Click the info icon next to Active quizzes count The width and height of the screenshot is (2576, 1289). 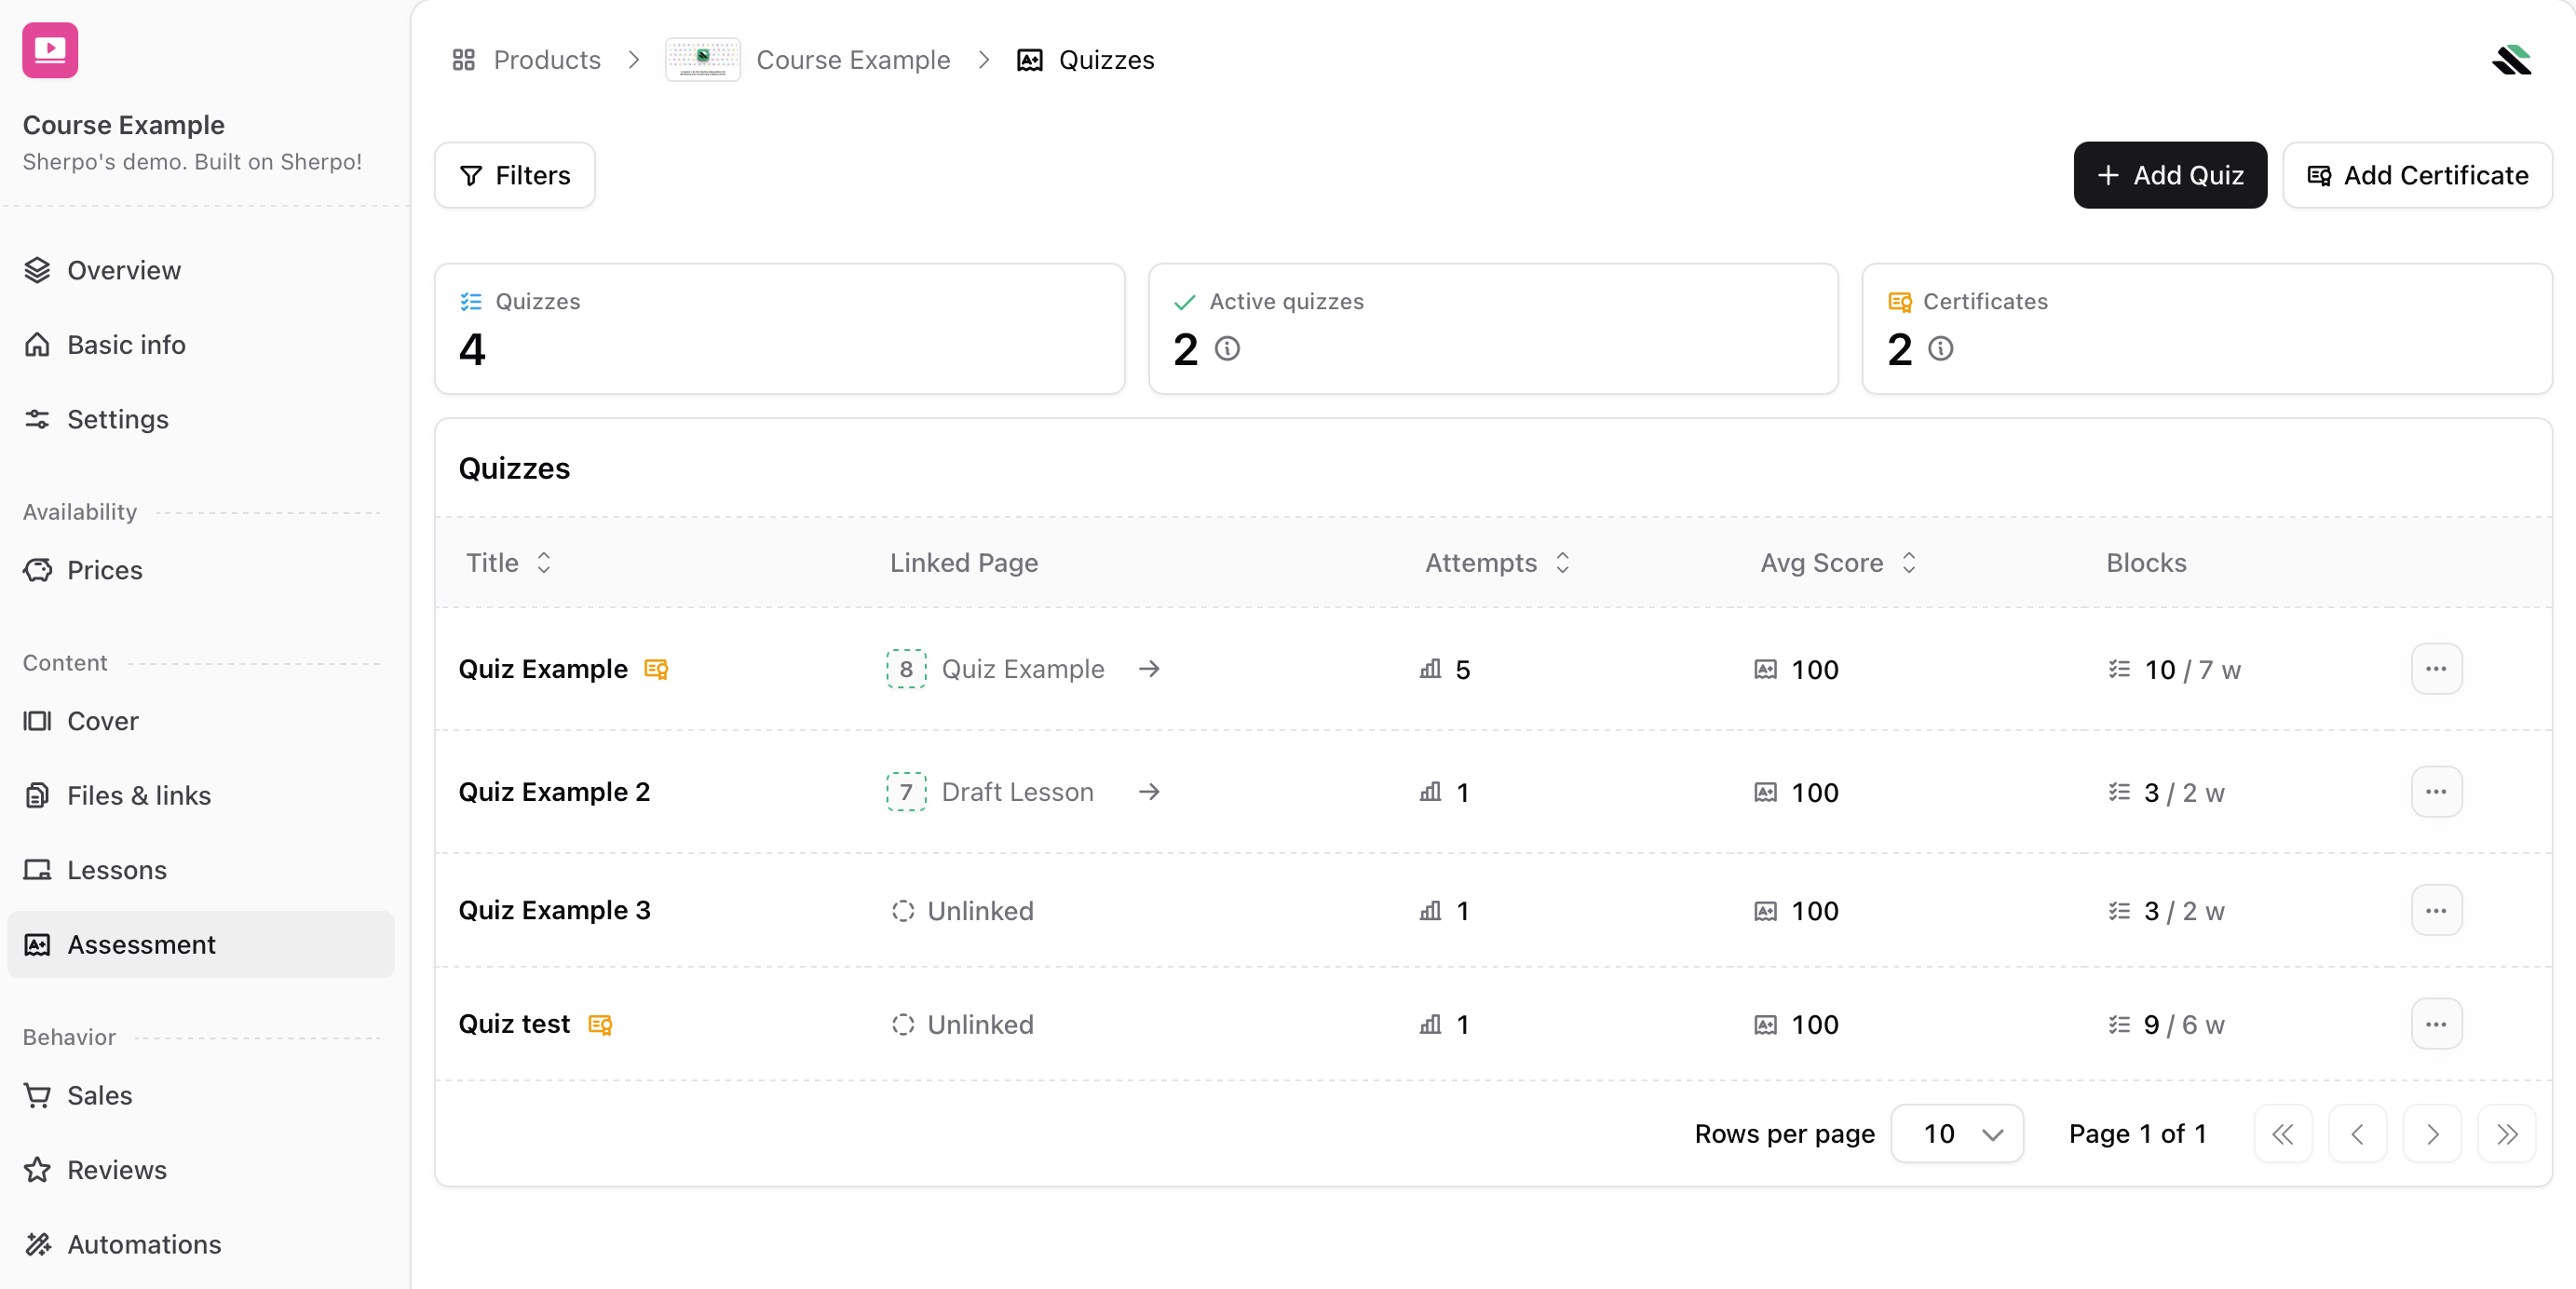[1228, 348]
